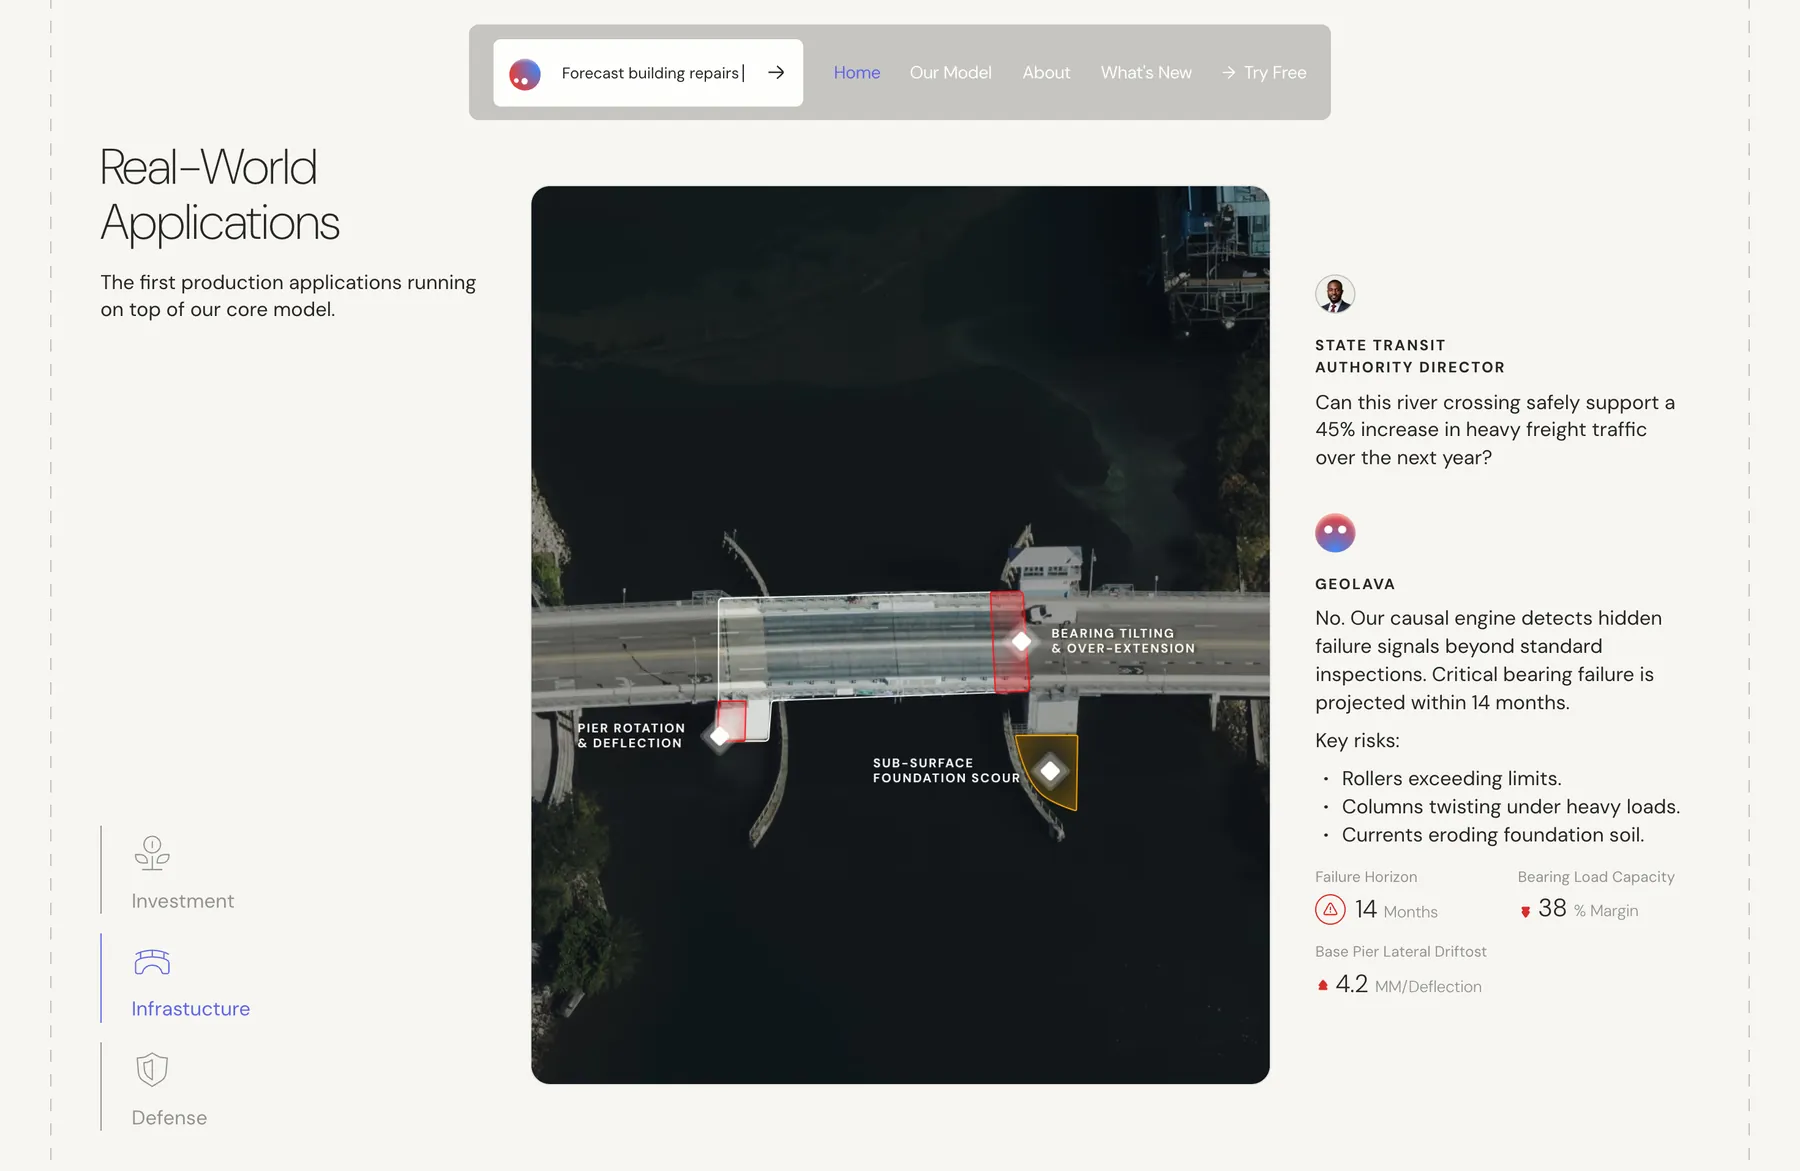The width and height of the screenshot is (1800, 1171).
Task: Submit search with the arrow icon
Action: click(776, 73)
